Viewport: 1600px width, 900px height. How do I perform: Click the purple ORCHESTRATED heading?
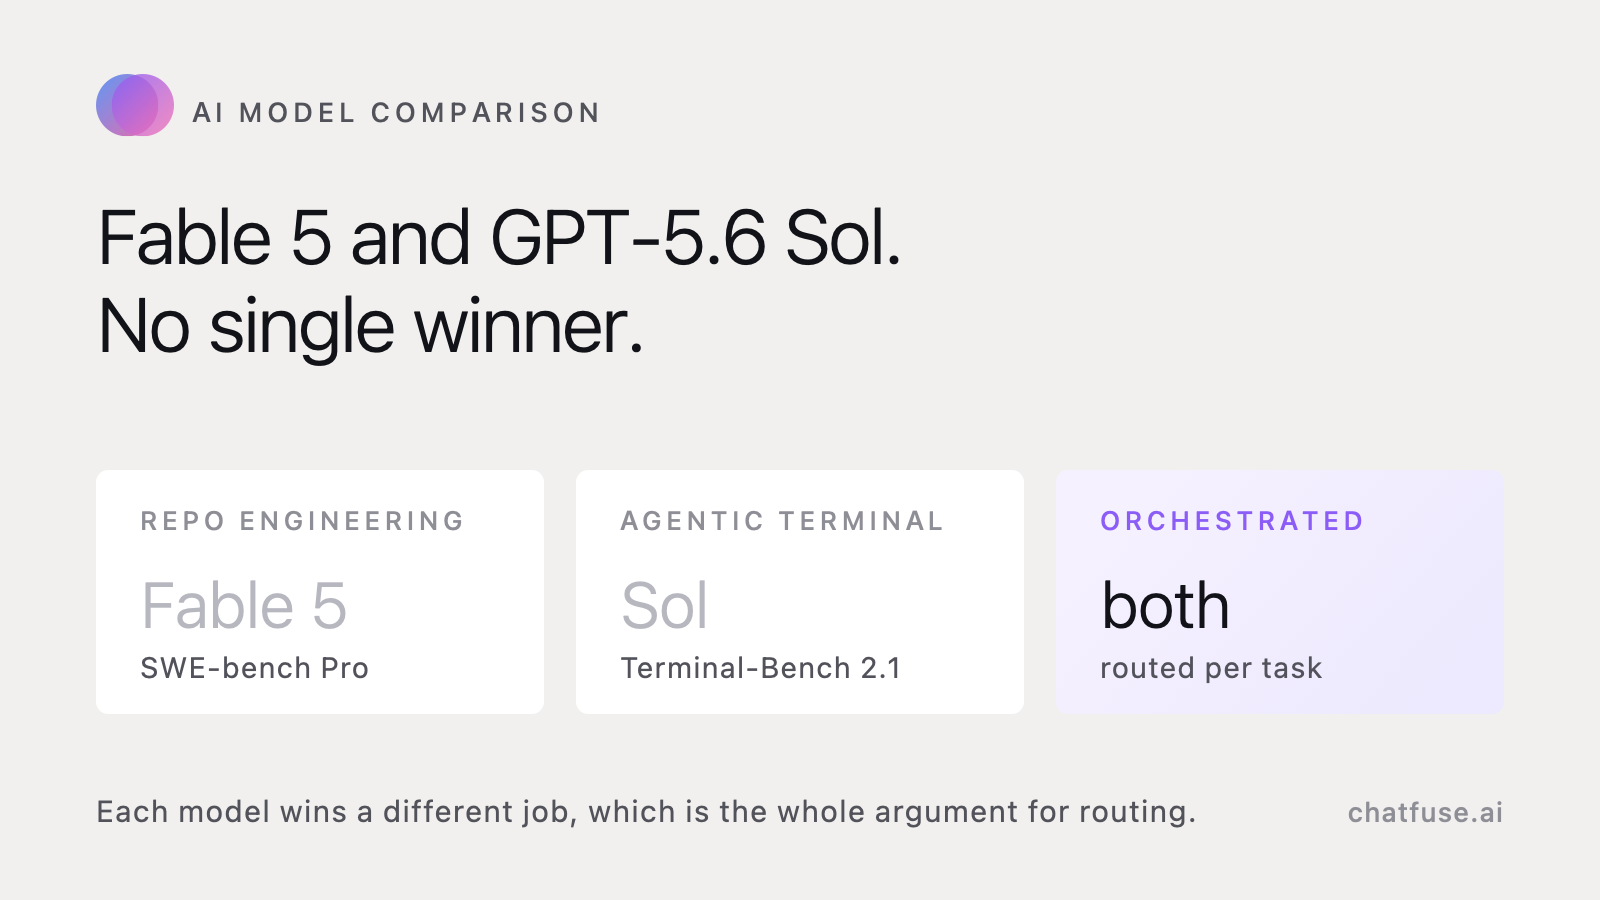coord(1232,521)
